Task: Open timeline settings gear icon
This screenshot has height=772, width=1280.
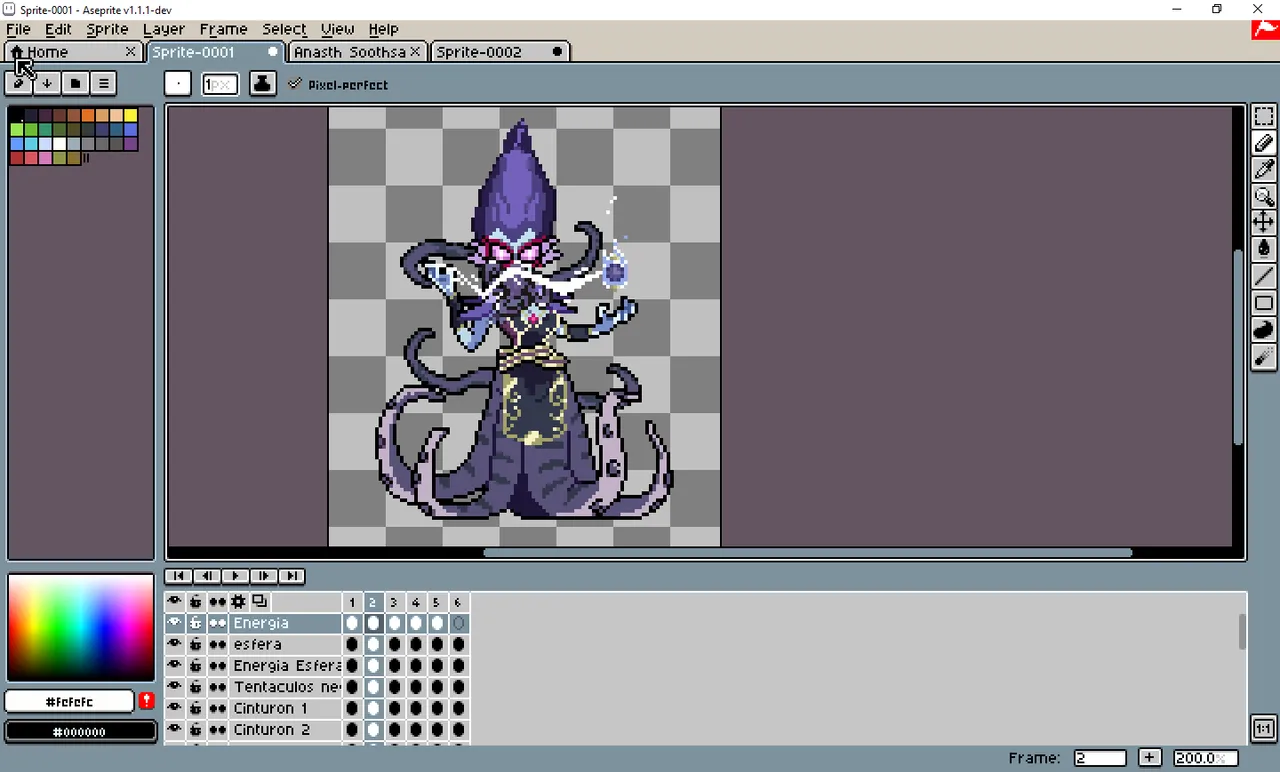Action: point(238,602)
